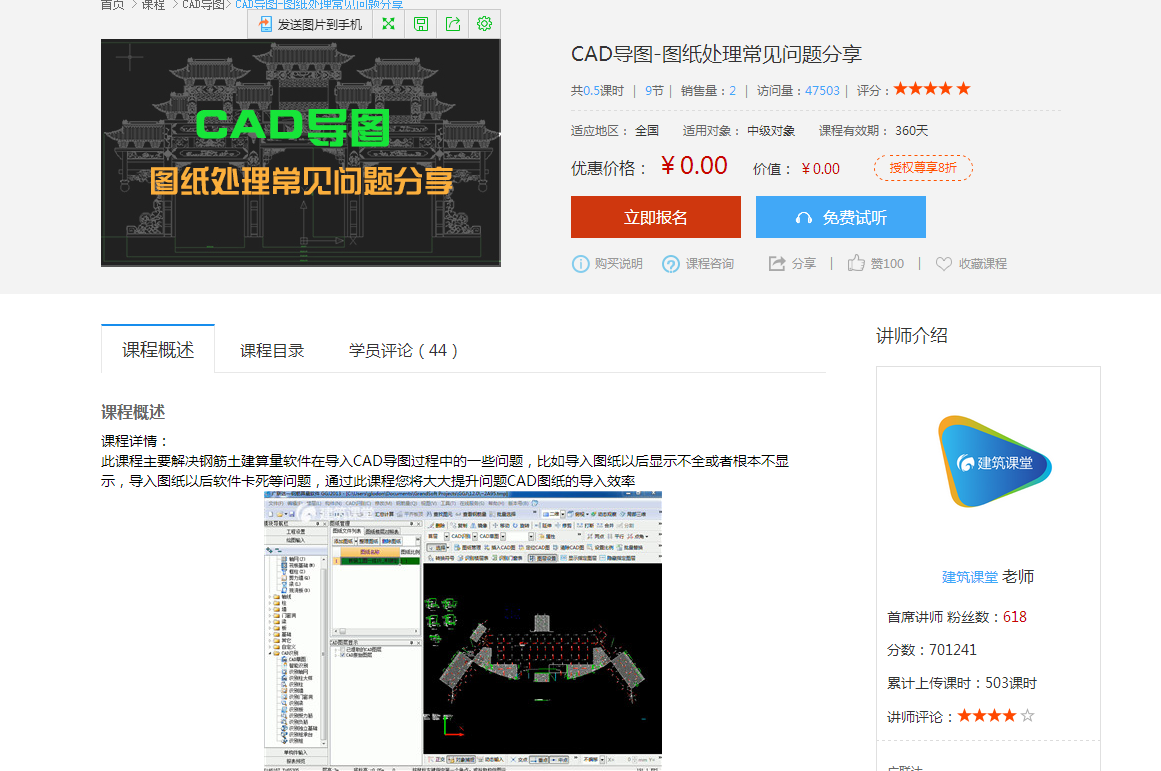Open the 建筑课堂 teacher name link
Image resolution: width=1161 pixels, height=771 pixels.
click(x=970, y=577)
